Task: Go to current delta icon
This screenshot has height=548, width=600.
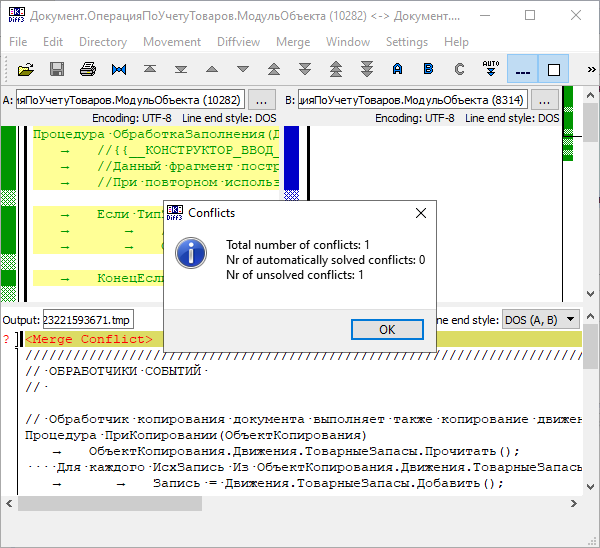Action: 119,69
